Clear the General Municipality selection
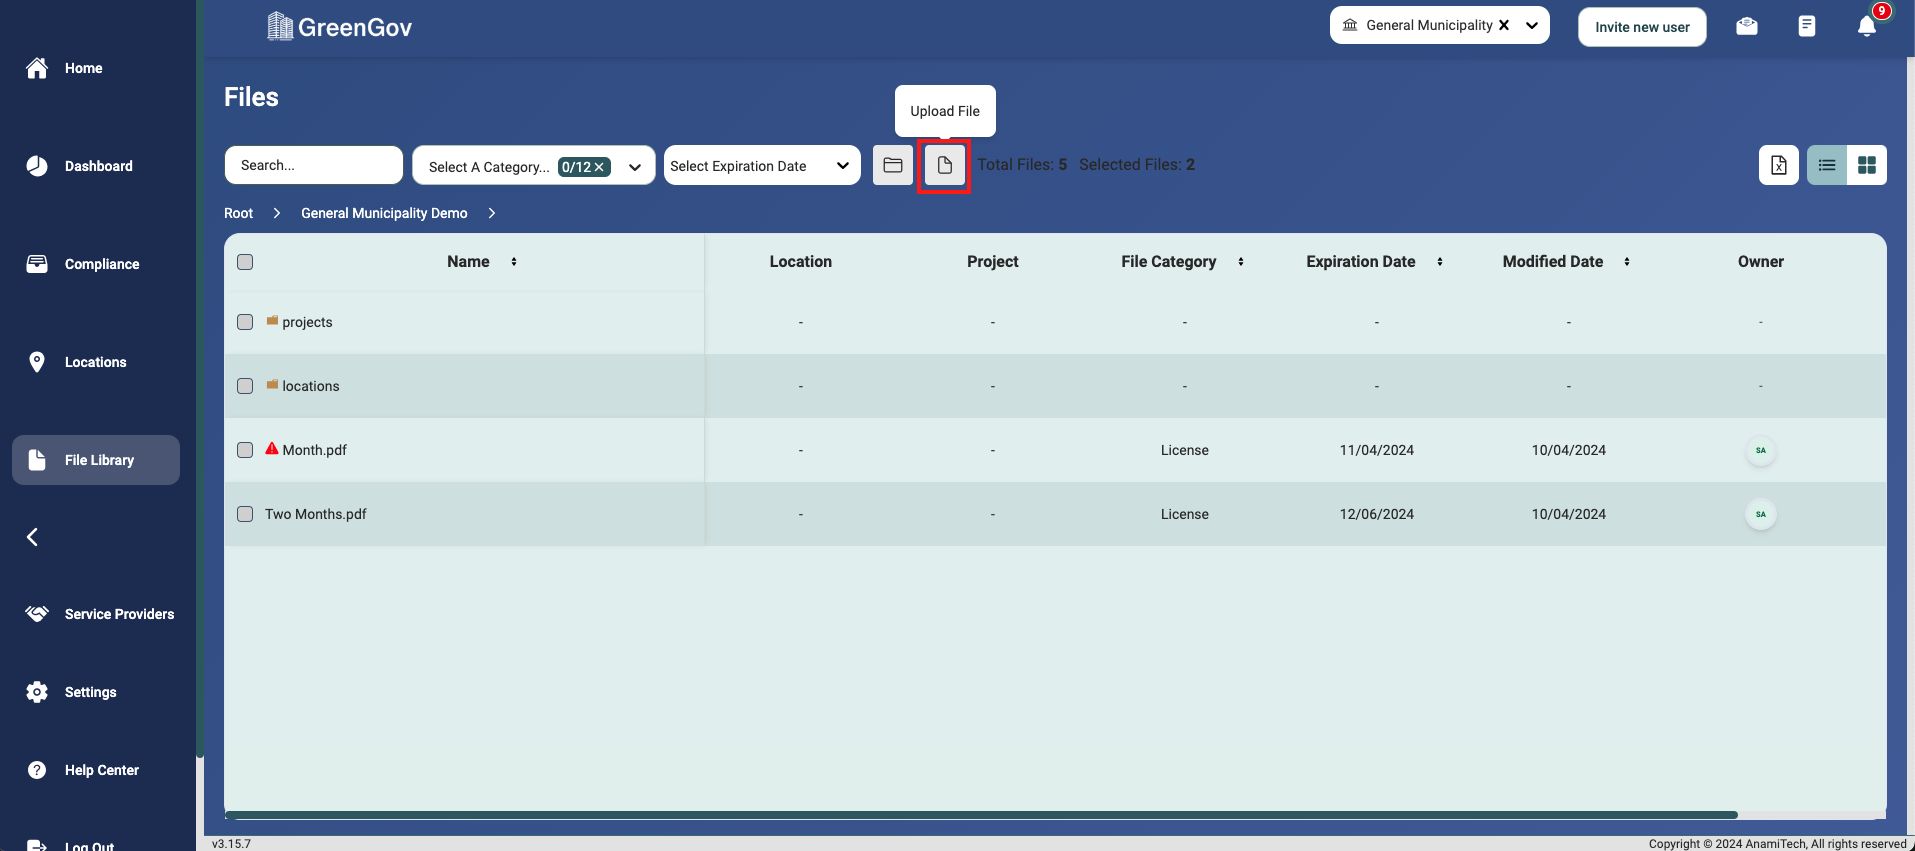Image resolution: width=1915 pixels, height=851 pixels. tap(1504, 25)
